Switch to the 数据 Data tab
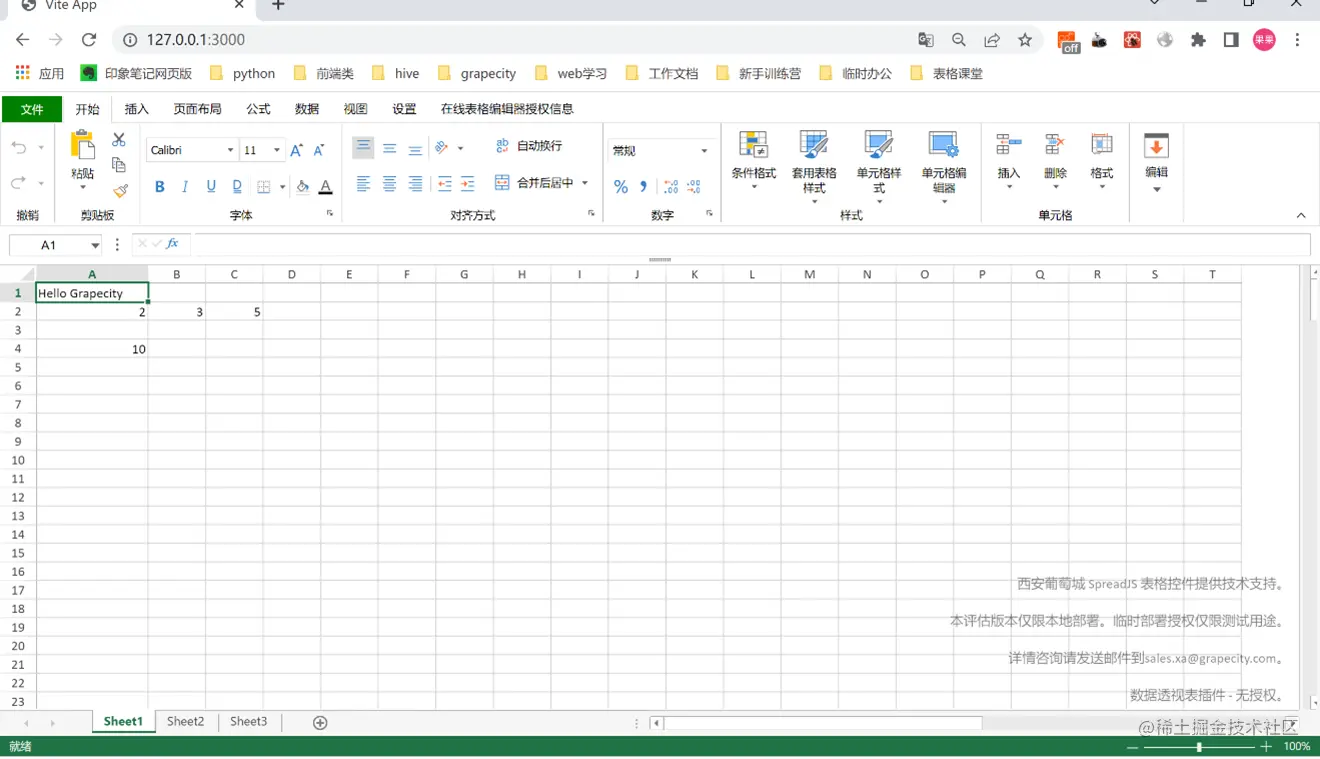 click(307, 109)
